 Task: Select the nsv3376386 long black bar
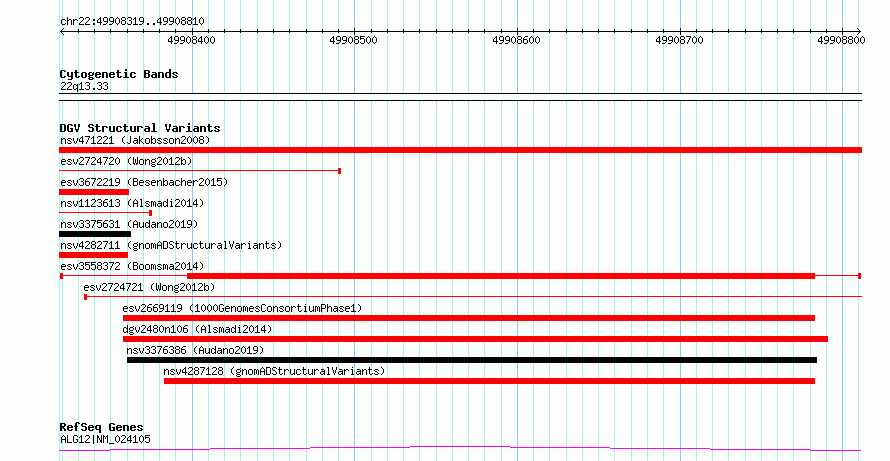[472, 360]
